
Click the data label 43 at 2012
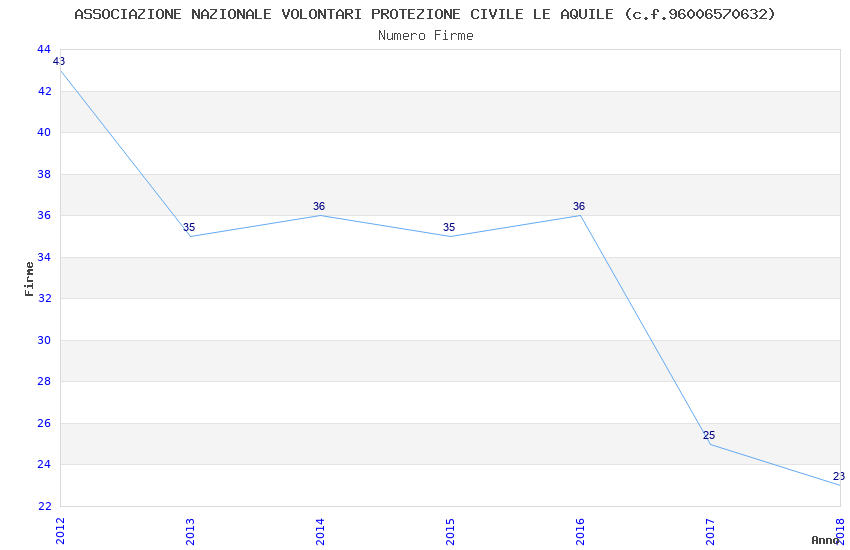tap(59, 61)
